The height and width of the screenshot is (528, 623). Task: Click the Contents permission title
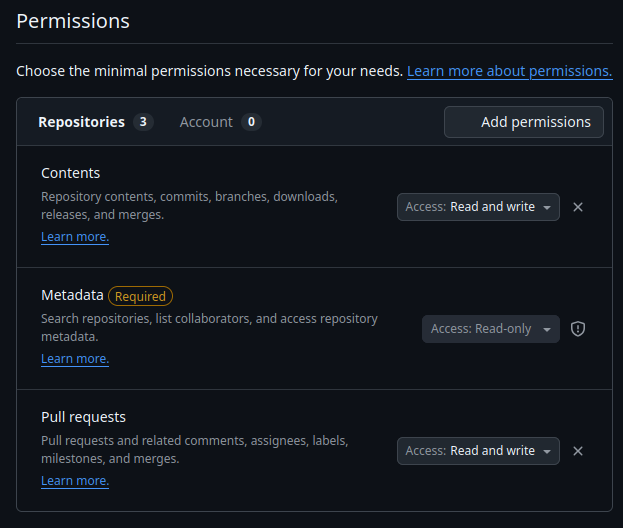(x=70, y=173)
